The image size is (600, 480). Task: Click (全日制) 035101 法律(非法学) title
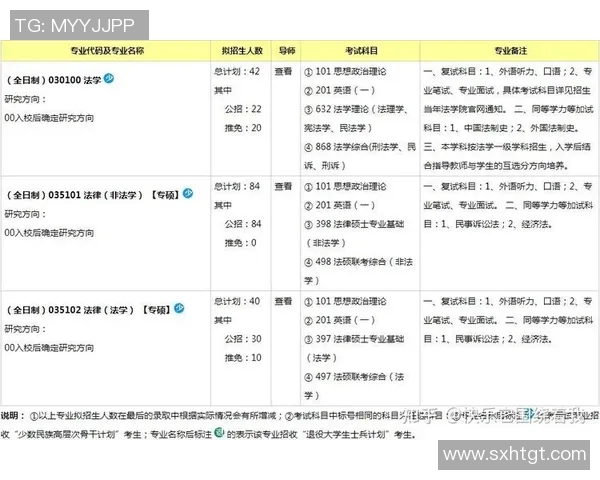93,195
